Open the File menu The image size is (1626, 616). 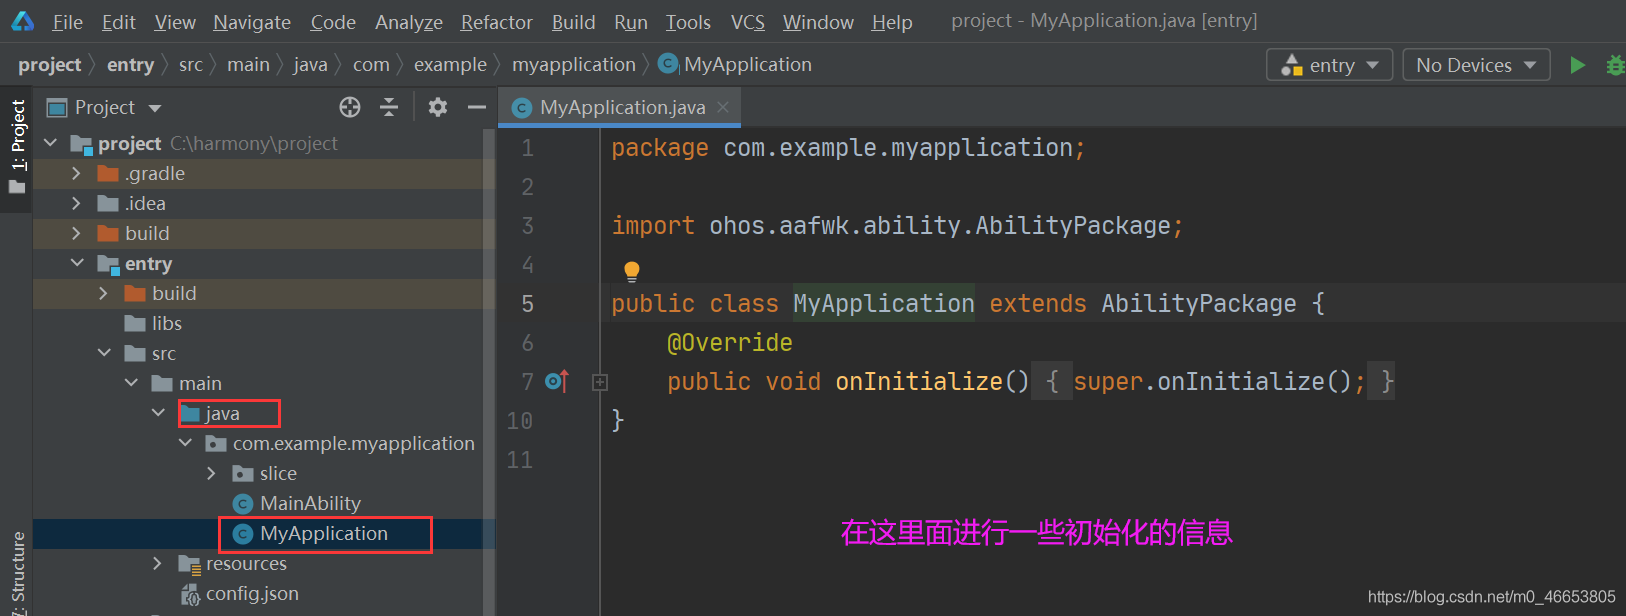pos(67,22)
